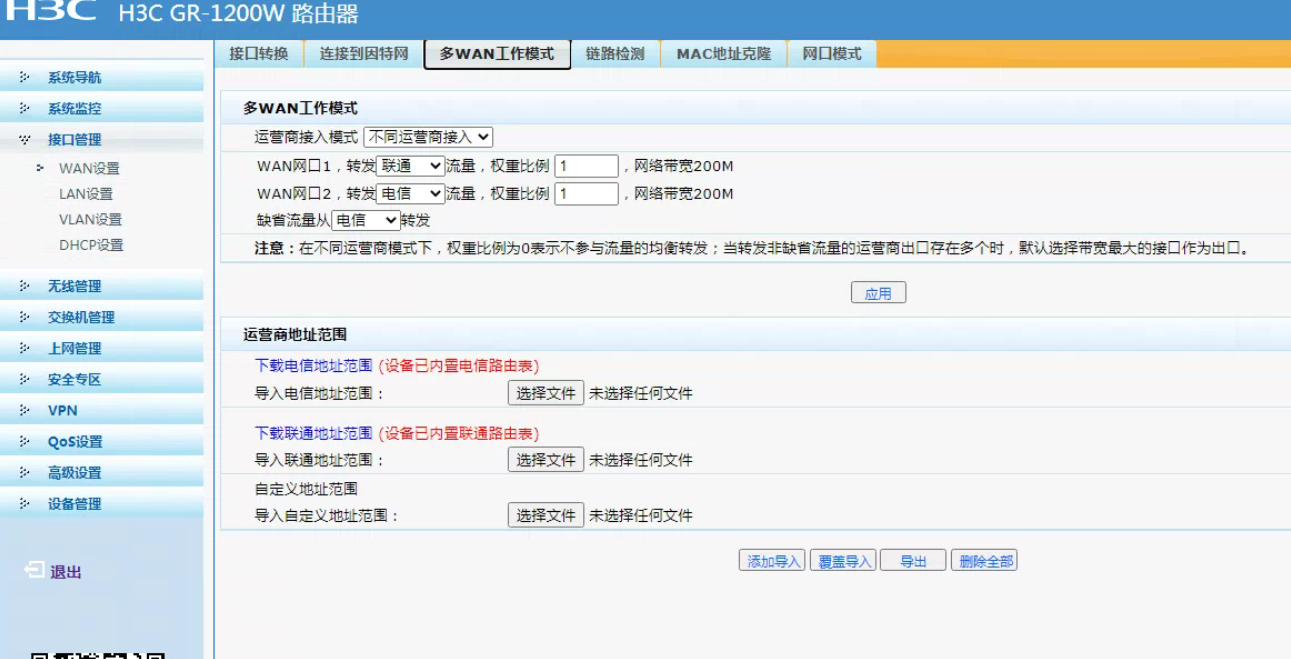The image size is (1291, 659).
Task: Click the 退出 logout link
Action: [x=66, y=572]
